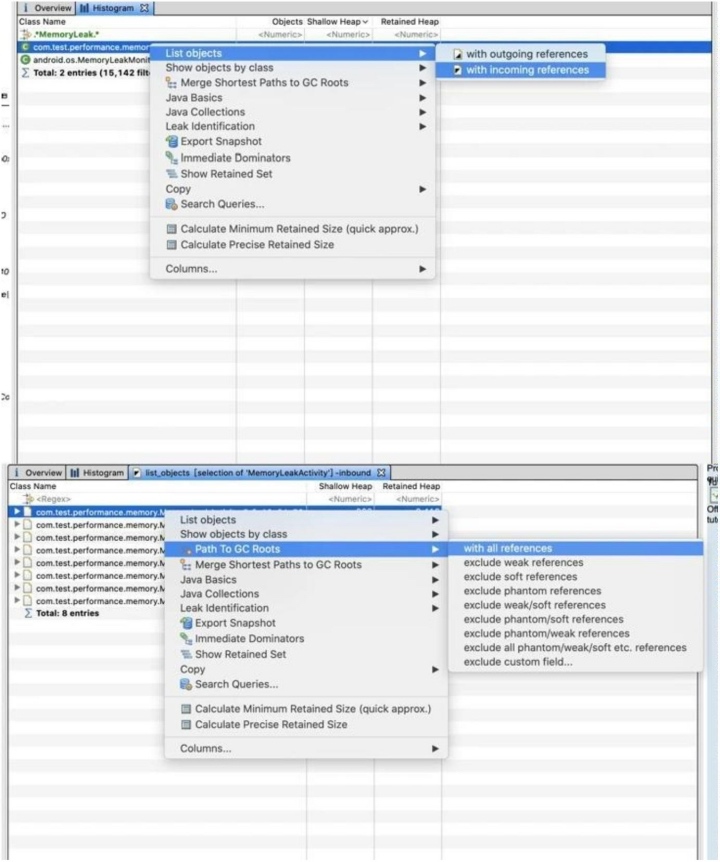This screenshot has width=720, height=862.
Task: Click the android.os class green icon
Action: click(25, 59)
